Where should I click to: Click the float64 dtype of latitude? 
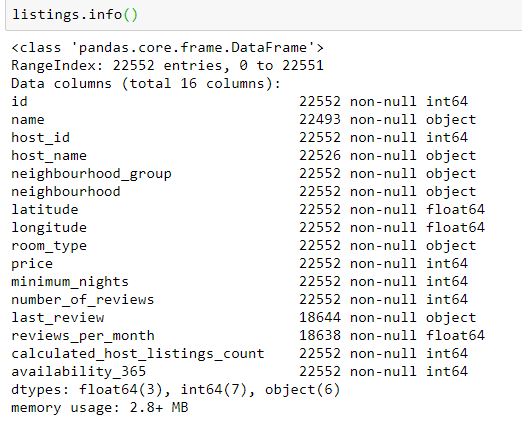(455, 210)
